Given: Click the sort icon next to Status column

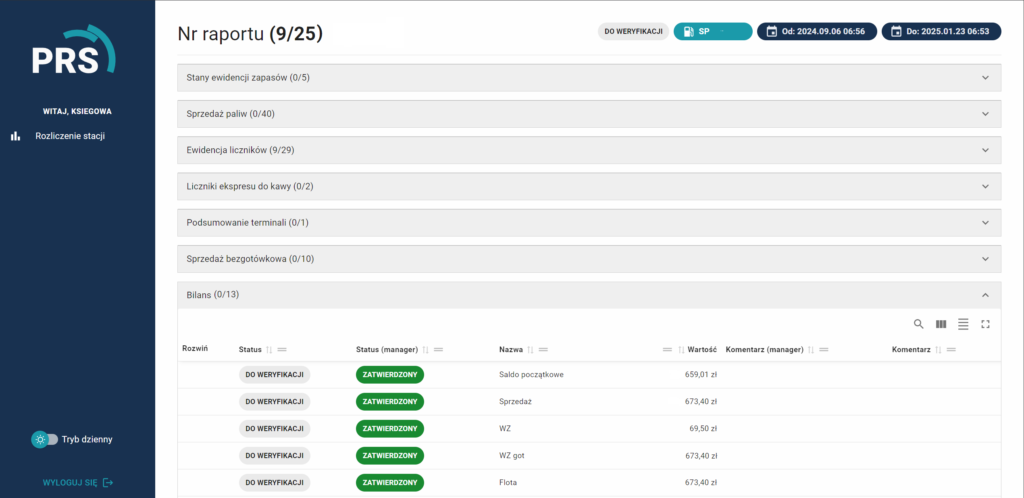Looking at the screenshot, I should click(269, 350).
